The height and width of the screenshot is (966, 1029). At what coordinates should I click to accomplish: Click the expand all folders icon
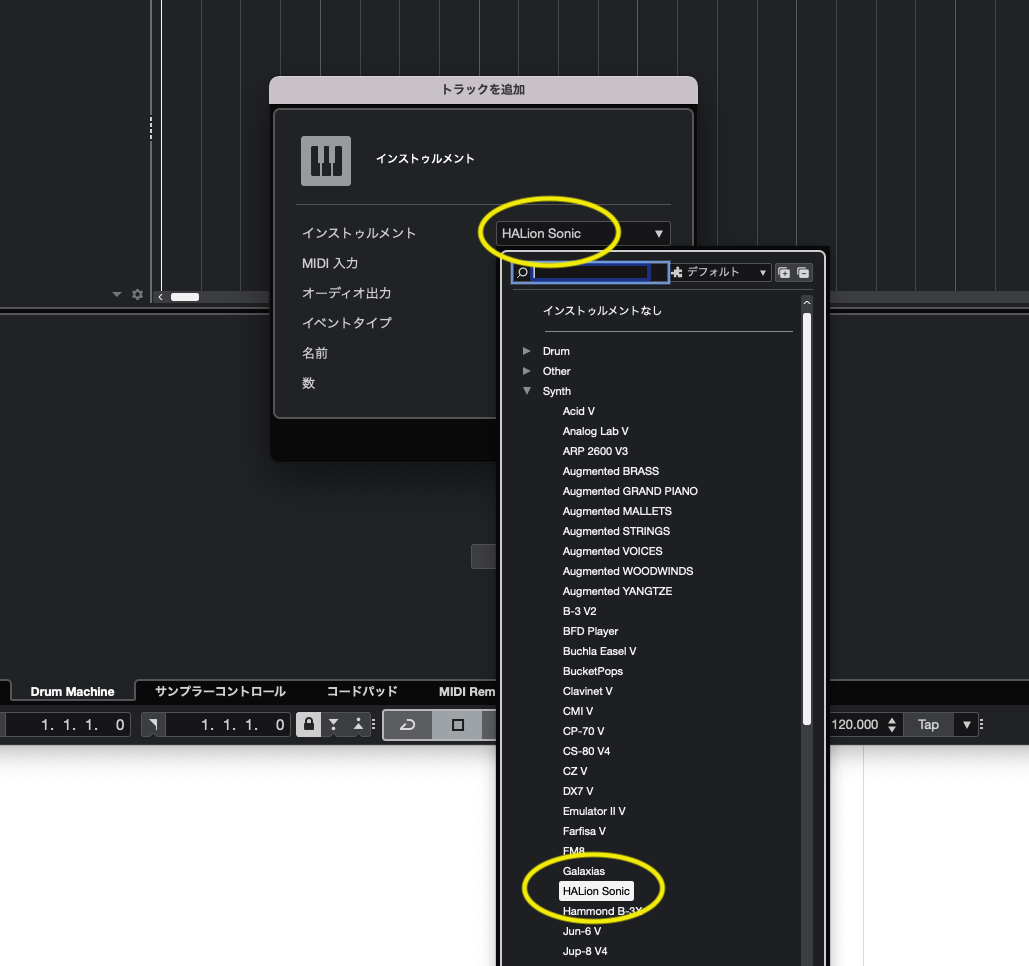[x=784, y=272]
